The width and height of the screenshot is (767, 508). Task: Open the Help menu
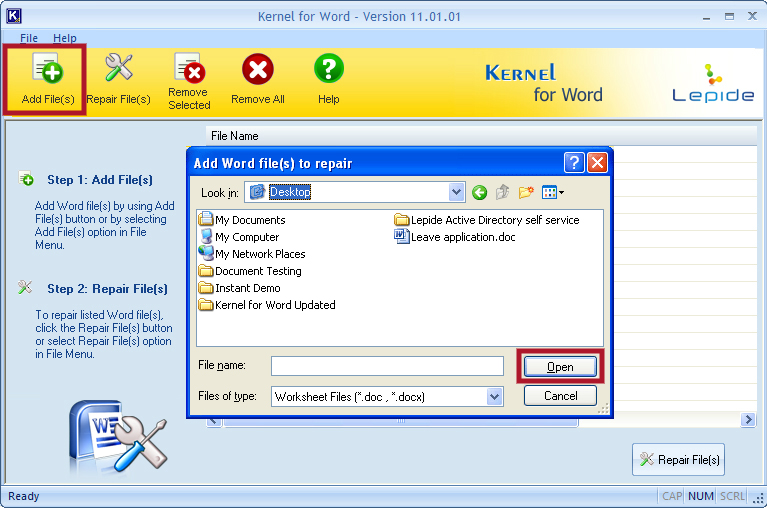click(65, 38)
